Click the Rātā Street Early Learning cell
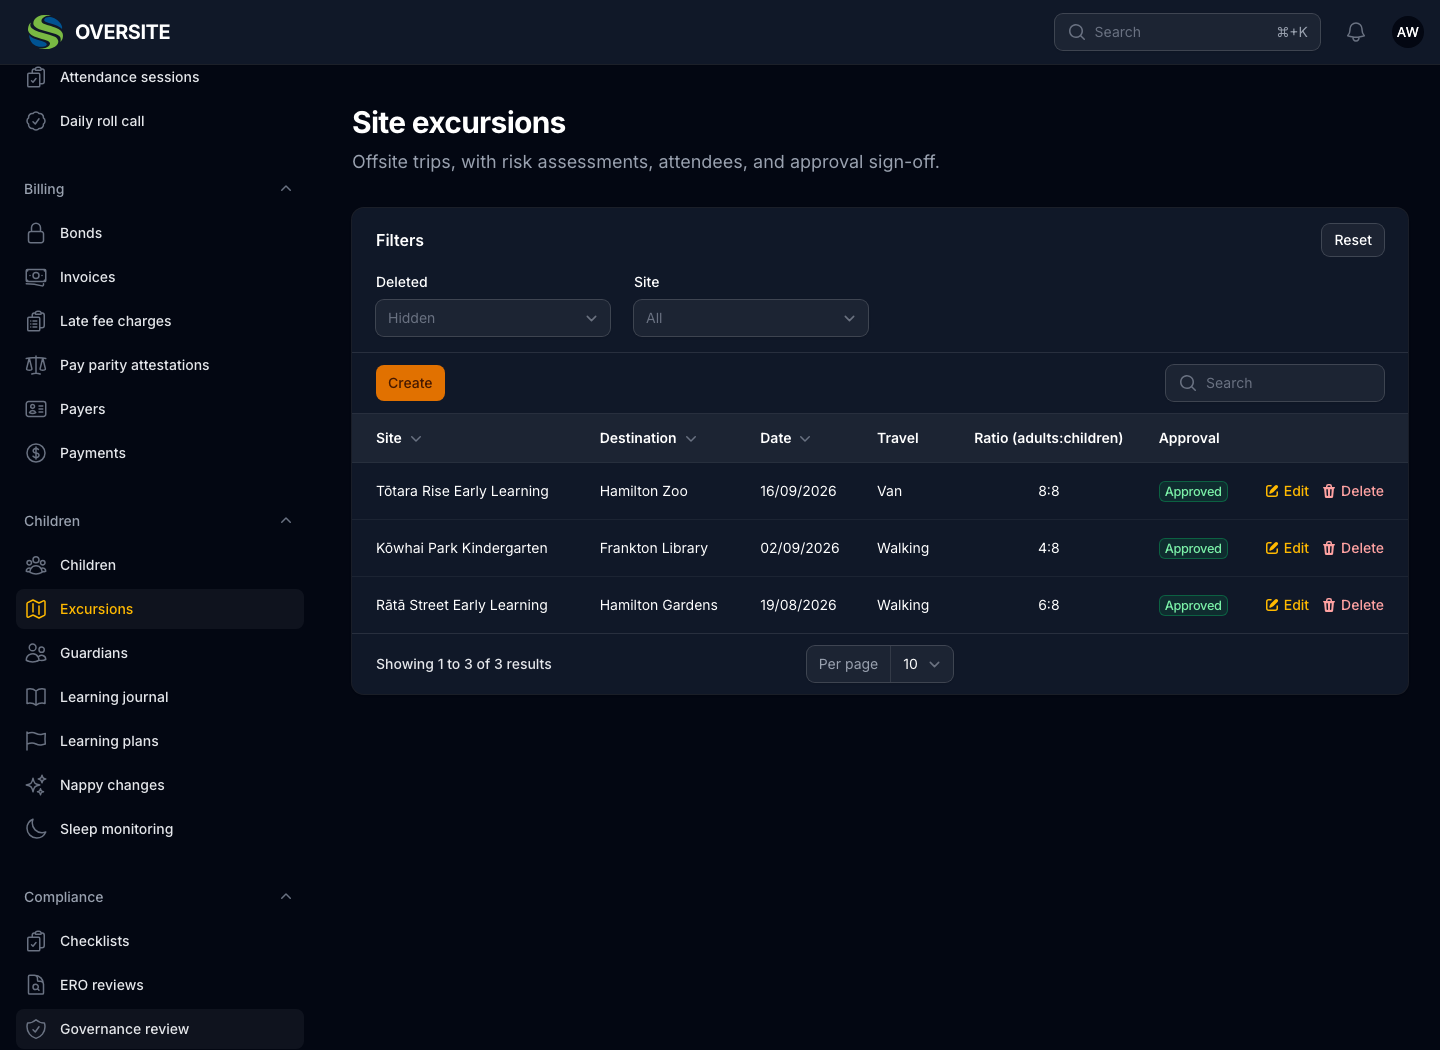The image size is (1440, 1050). pos(462,605)
